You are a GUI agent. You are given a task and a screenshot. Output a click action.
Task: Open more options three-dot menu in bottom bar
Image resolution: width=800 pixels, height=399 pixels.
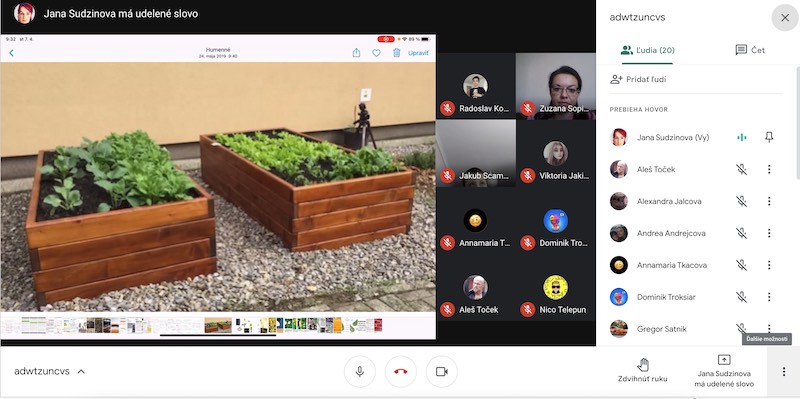coord(784,371)
